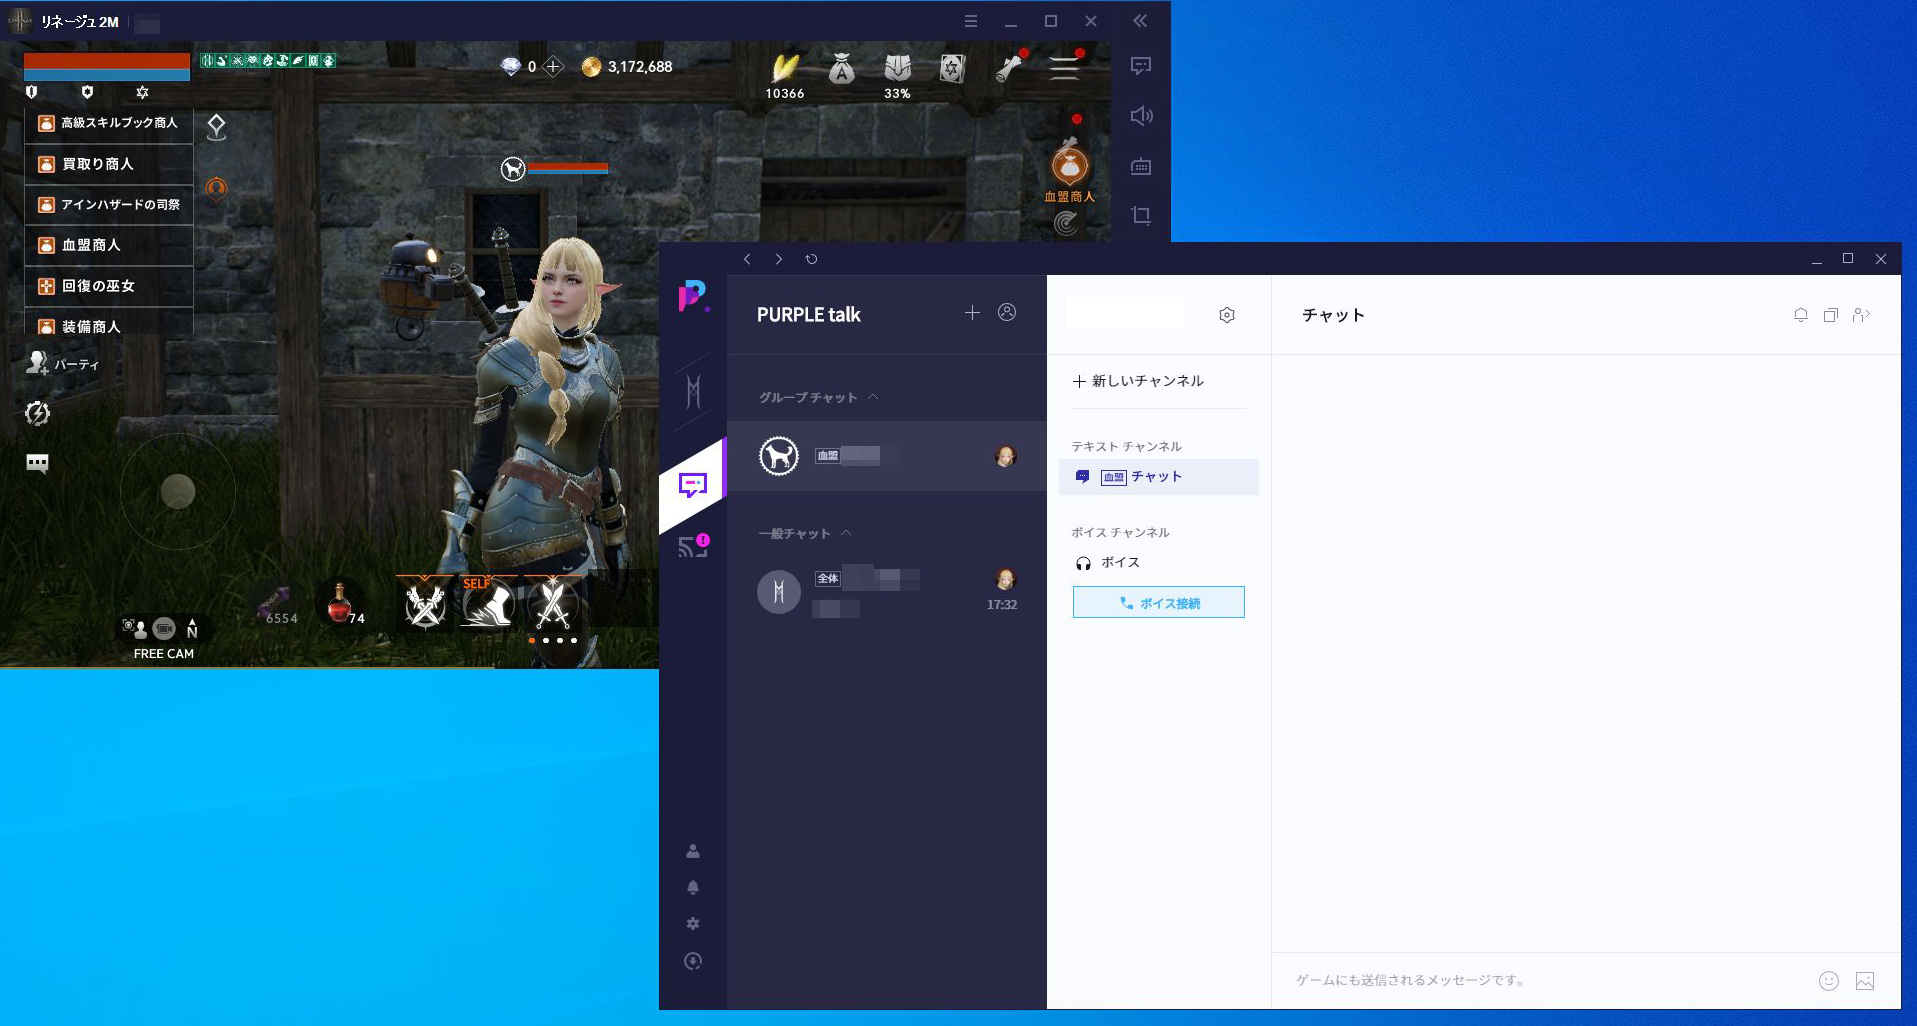1917x1026 pixels.
Task: Click the player HP bar at top left
Action: coord(107,60)
